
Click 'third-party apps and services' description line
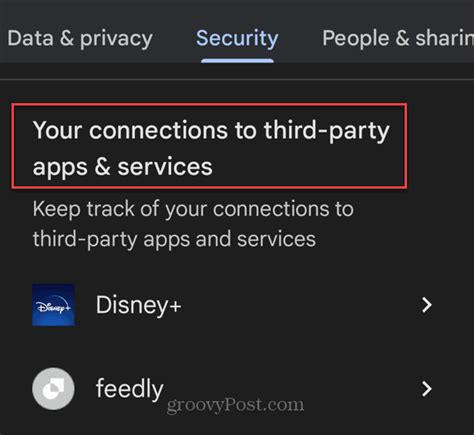pos(174,239)
